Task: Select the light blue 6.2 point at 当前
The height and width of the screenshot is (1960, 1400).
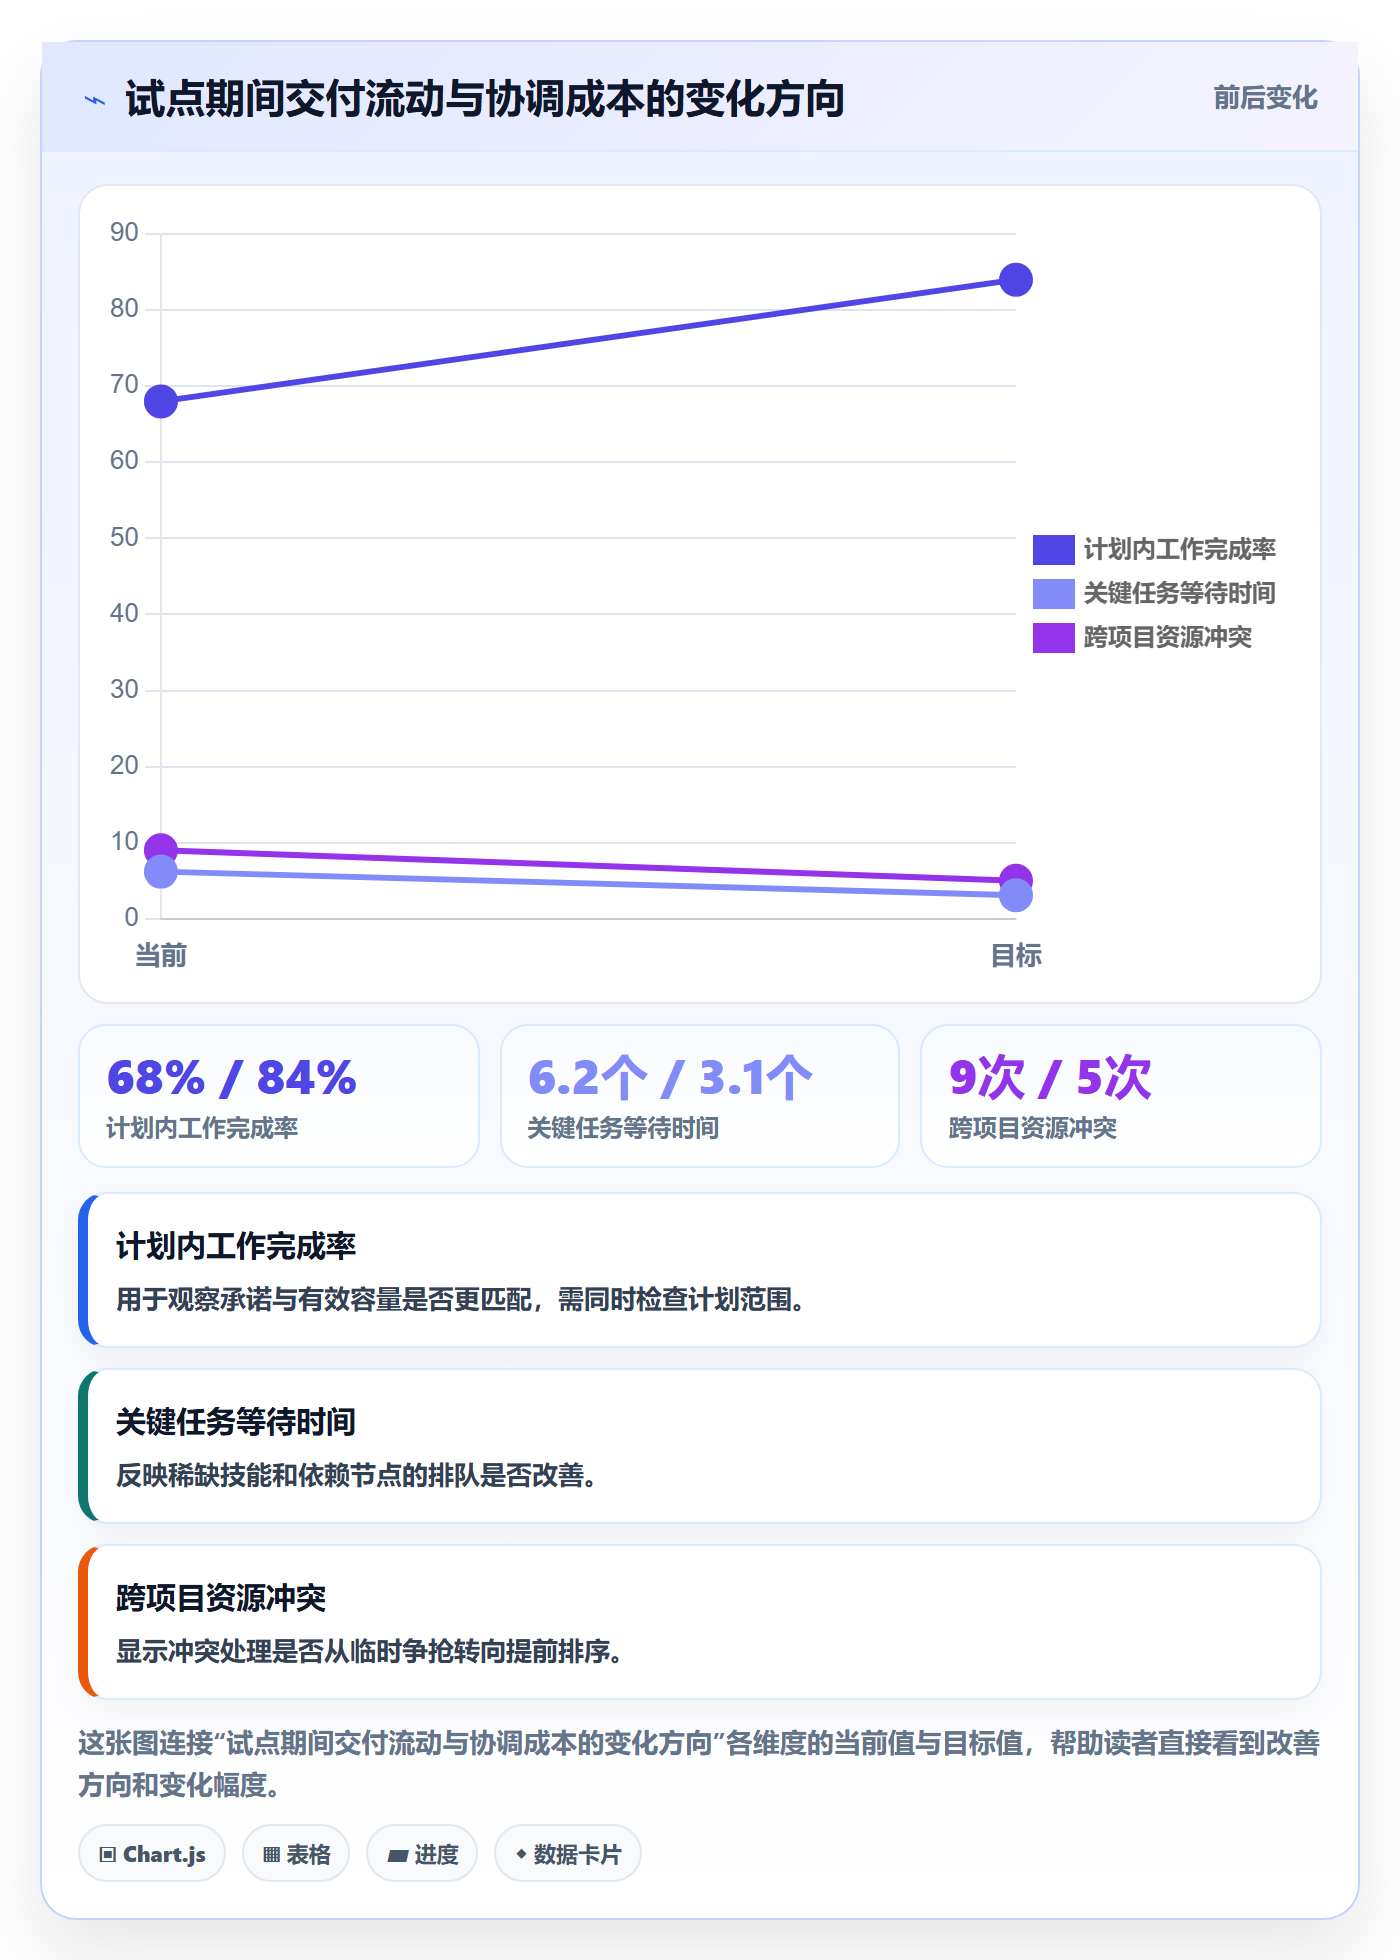Action: click(x=161, y=872)
